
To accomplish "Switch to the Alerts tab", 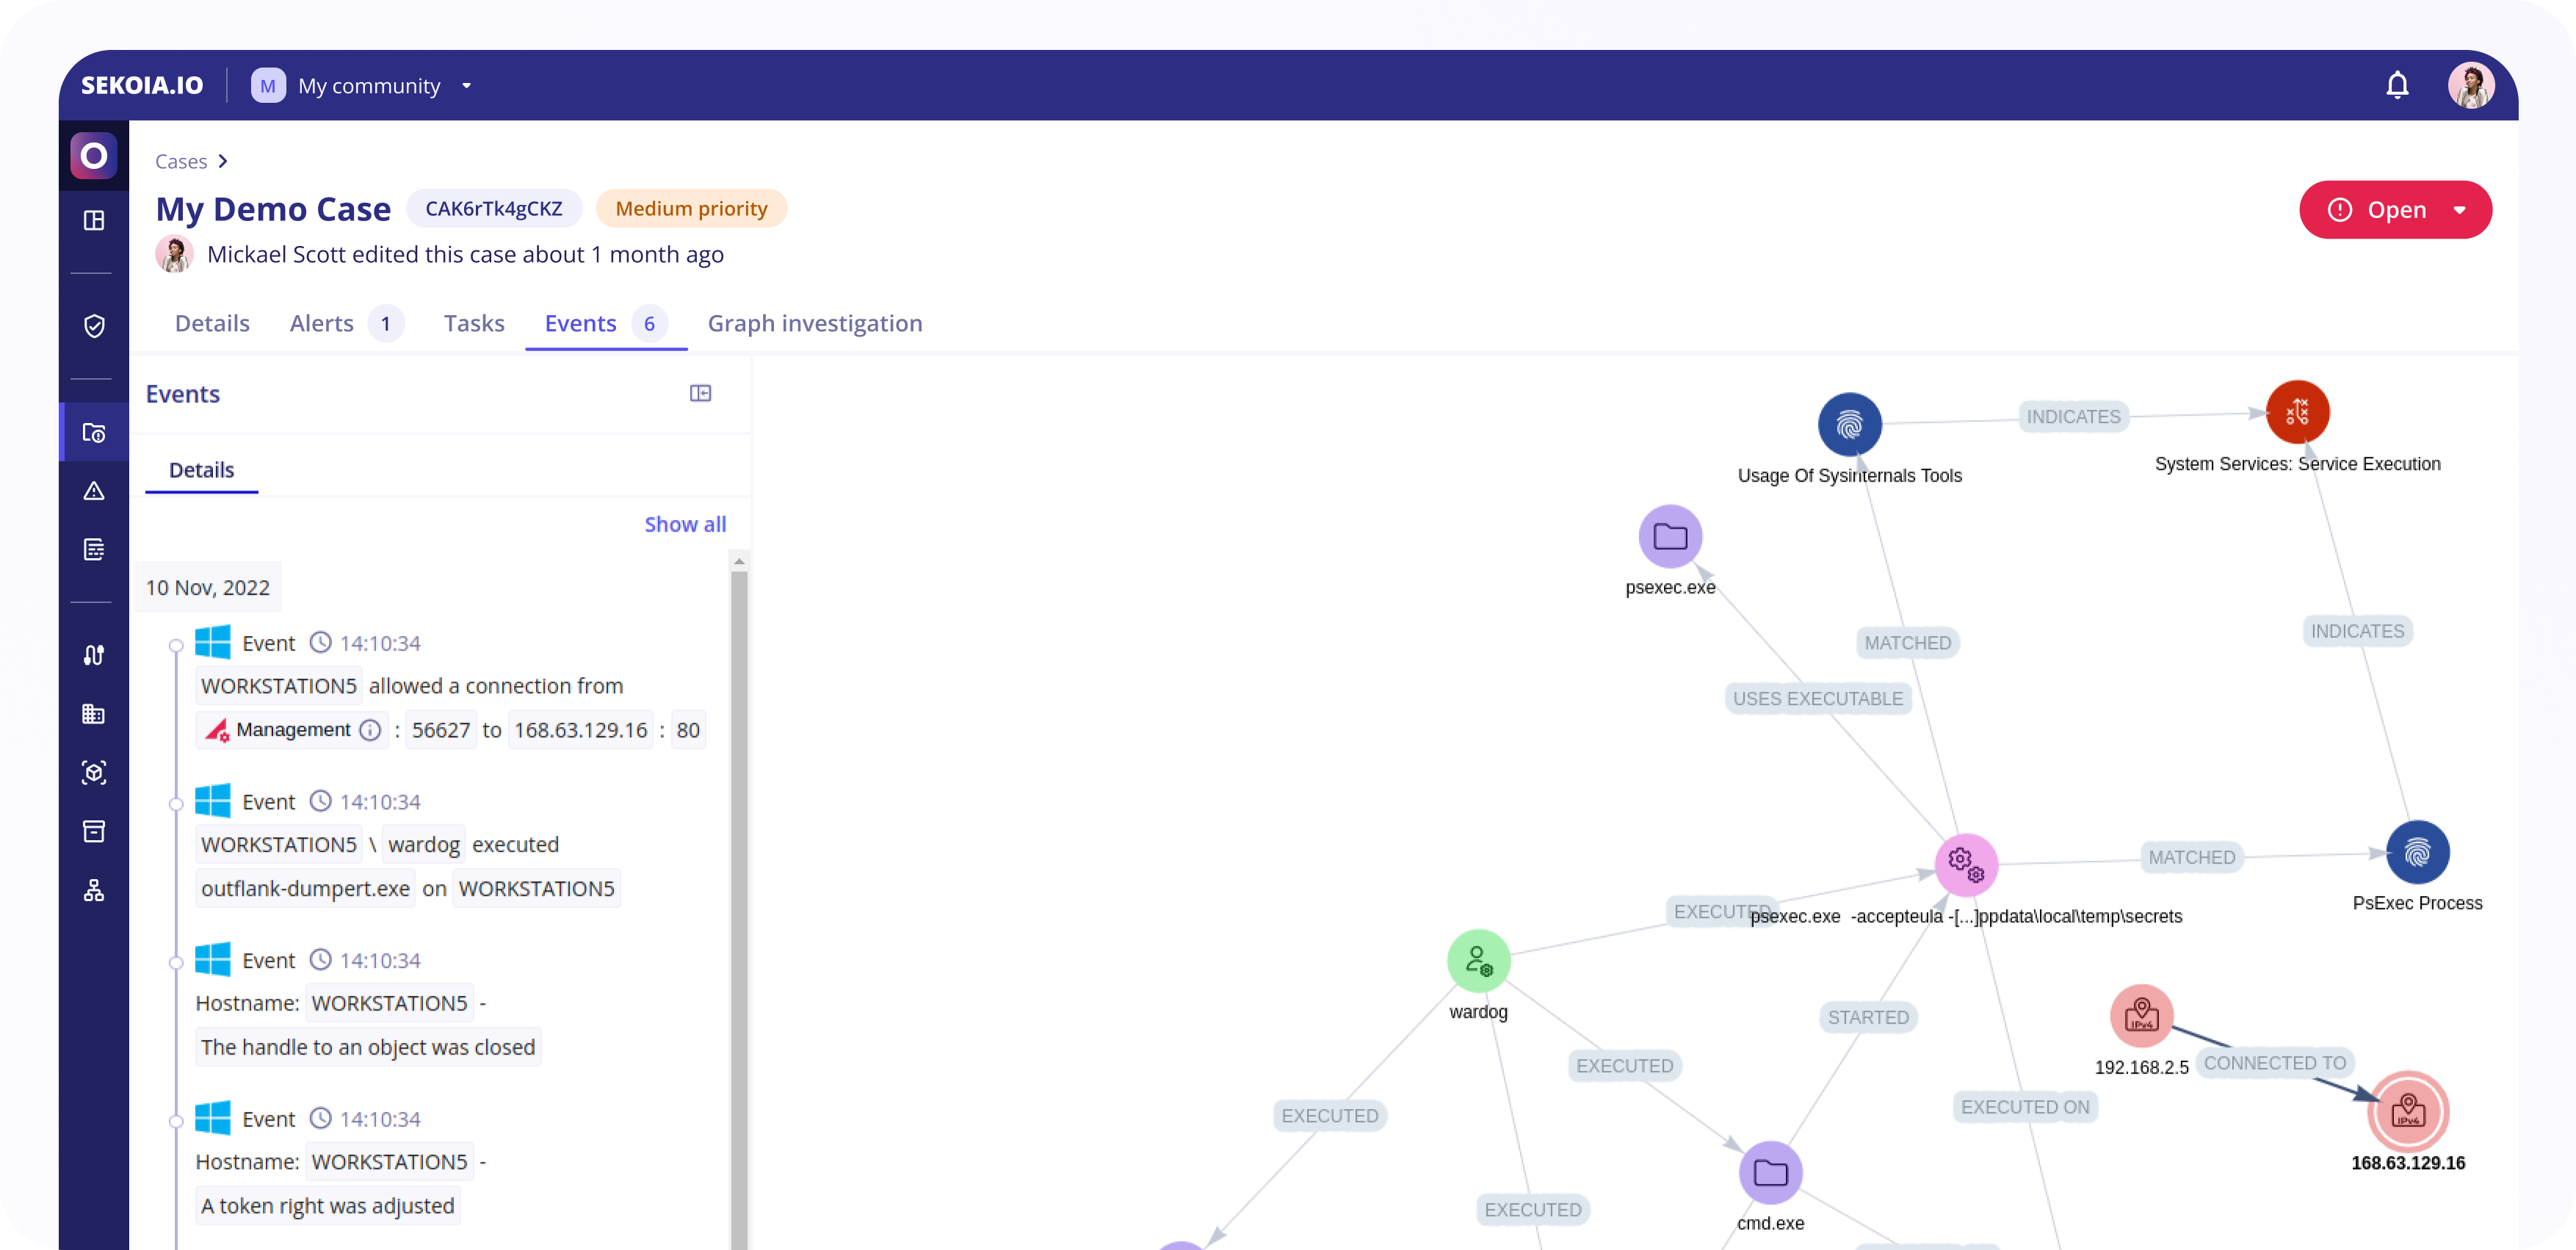I will click(321, 323).
